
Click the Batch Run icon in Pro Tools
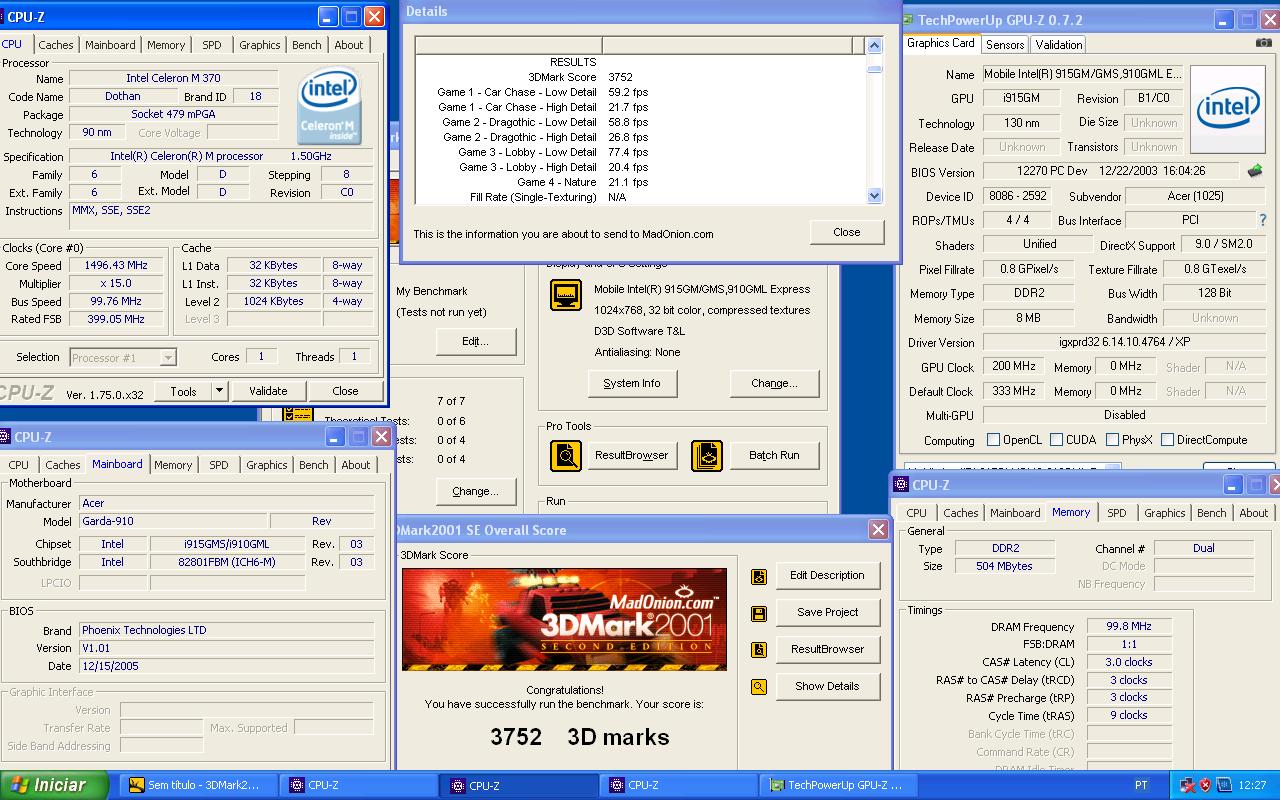click(x=707, y=455)
